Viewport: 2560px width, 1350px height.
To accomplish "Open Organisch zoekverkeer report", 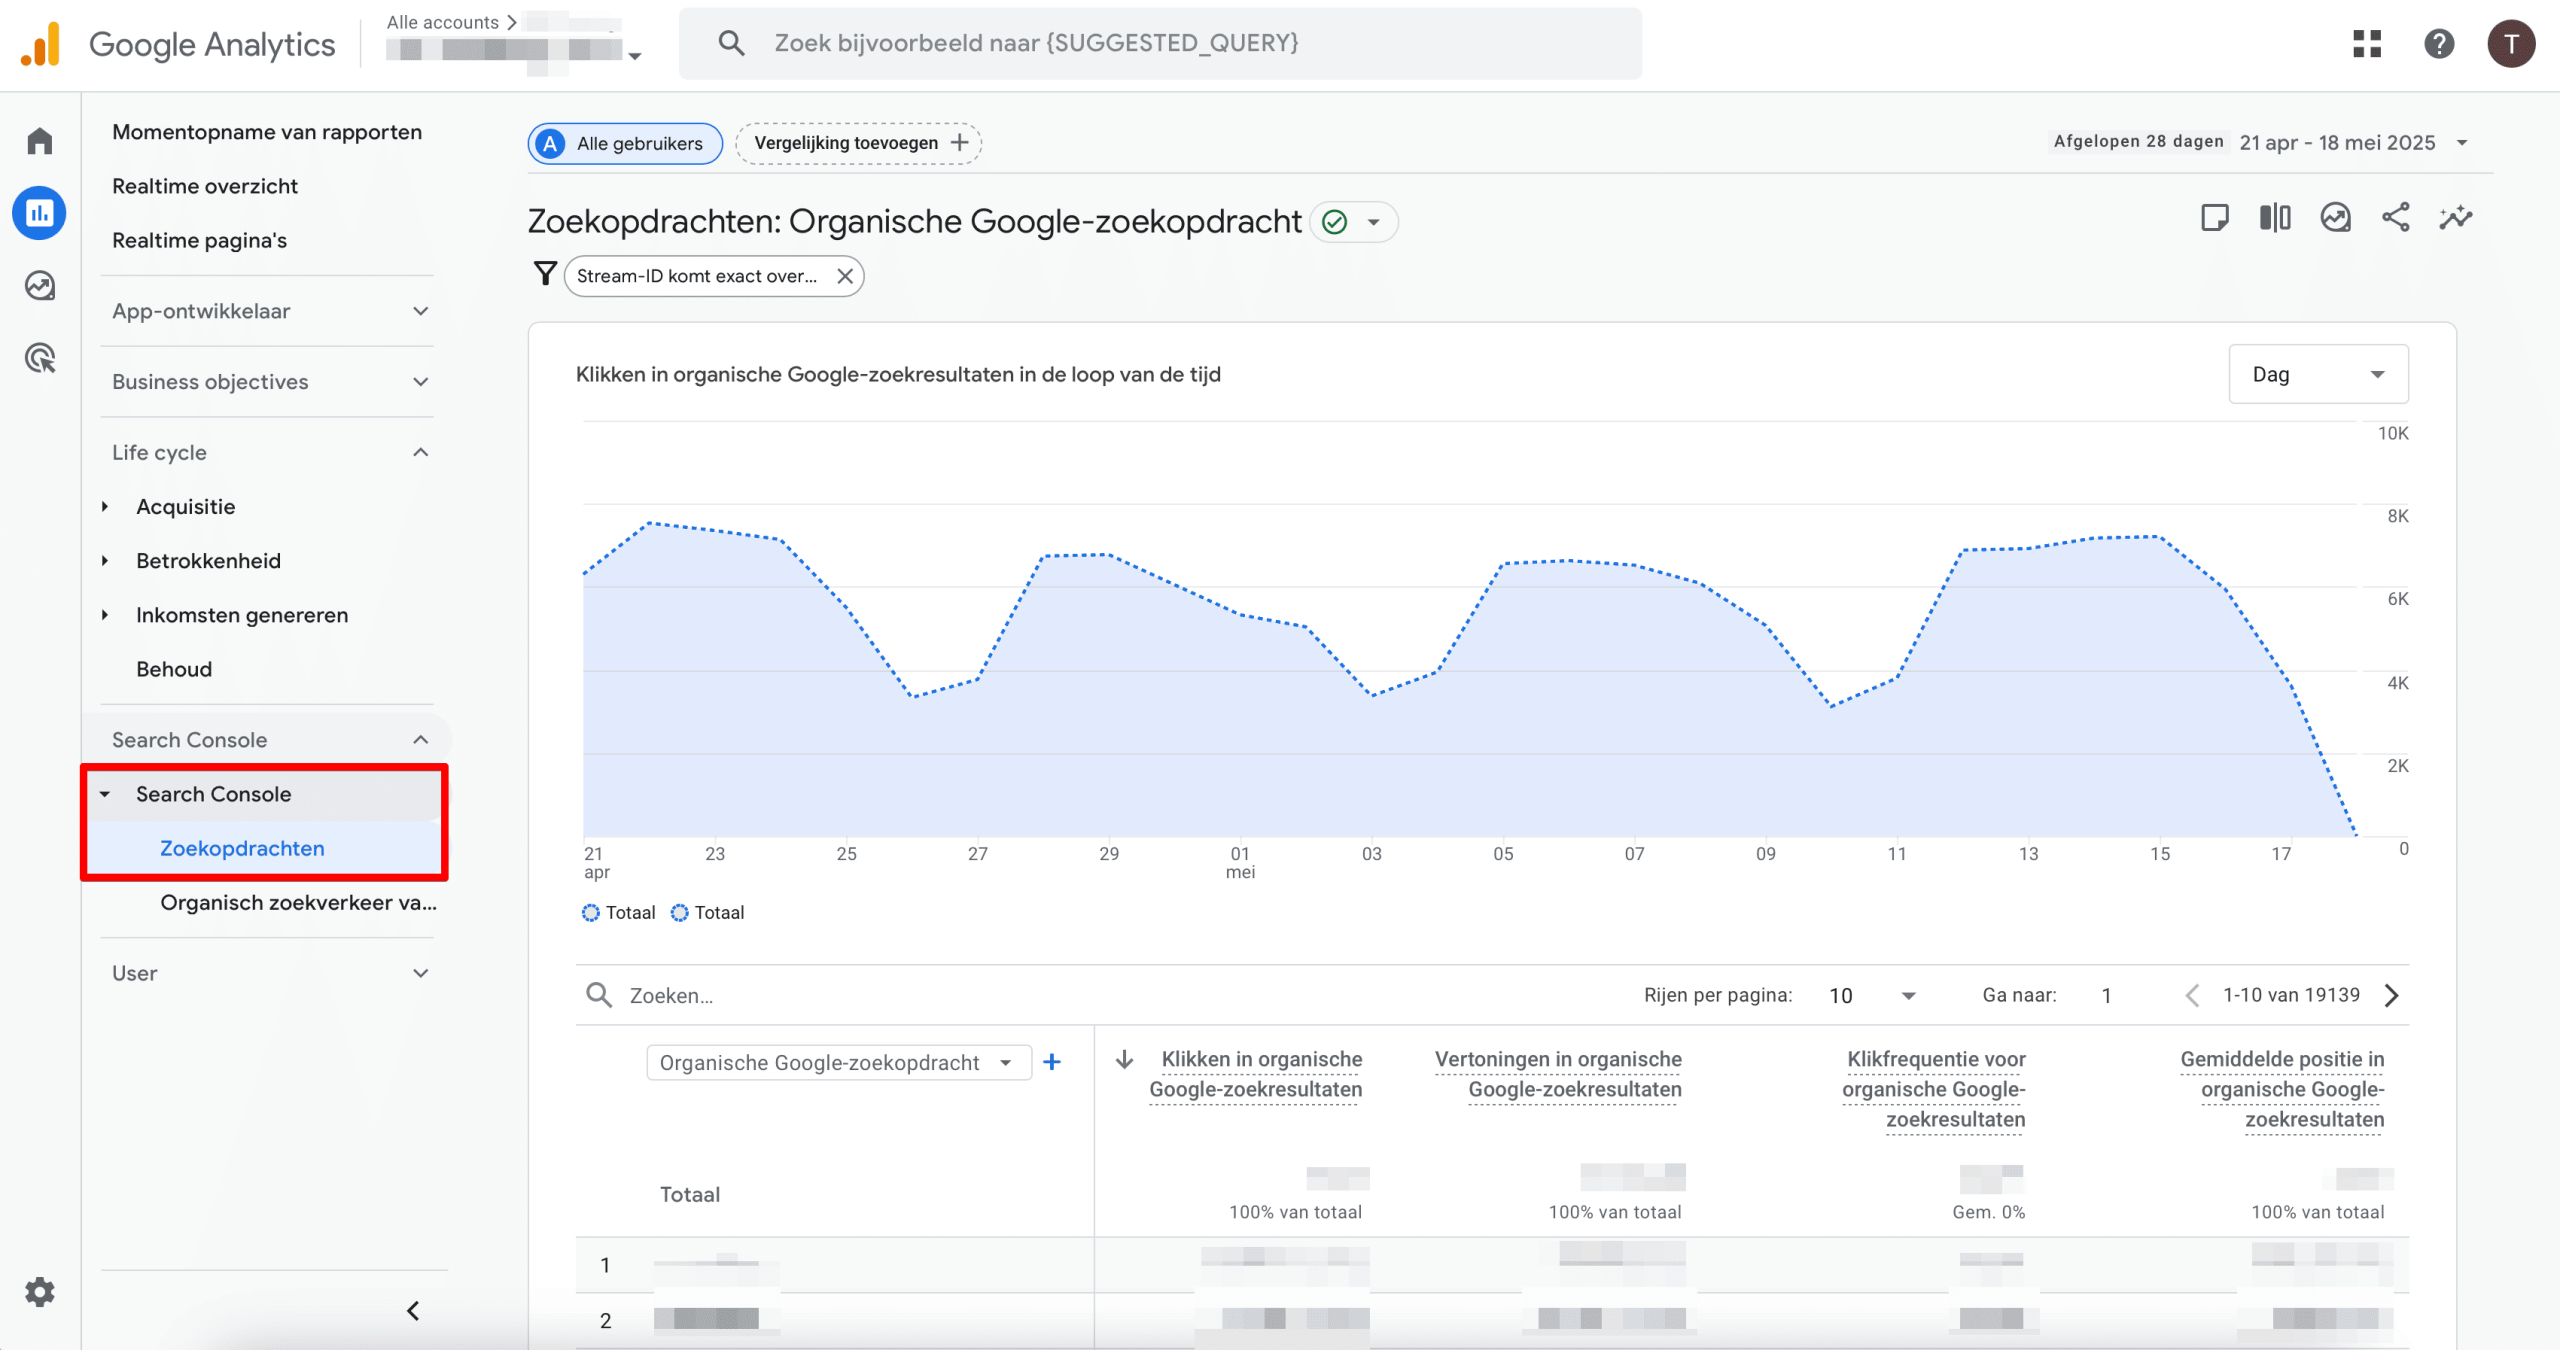I will 298,902.
